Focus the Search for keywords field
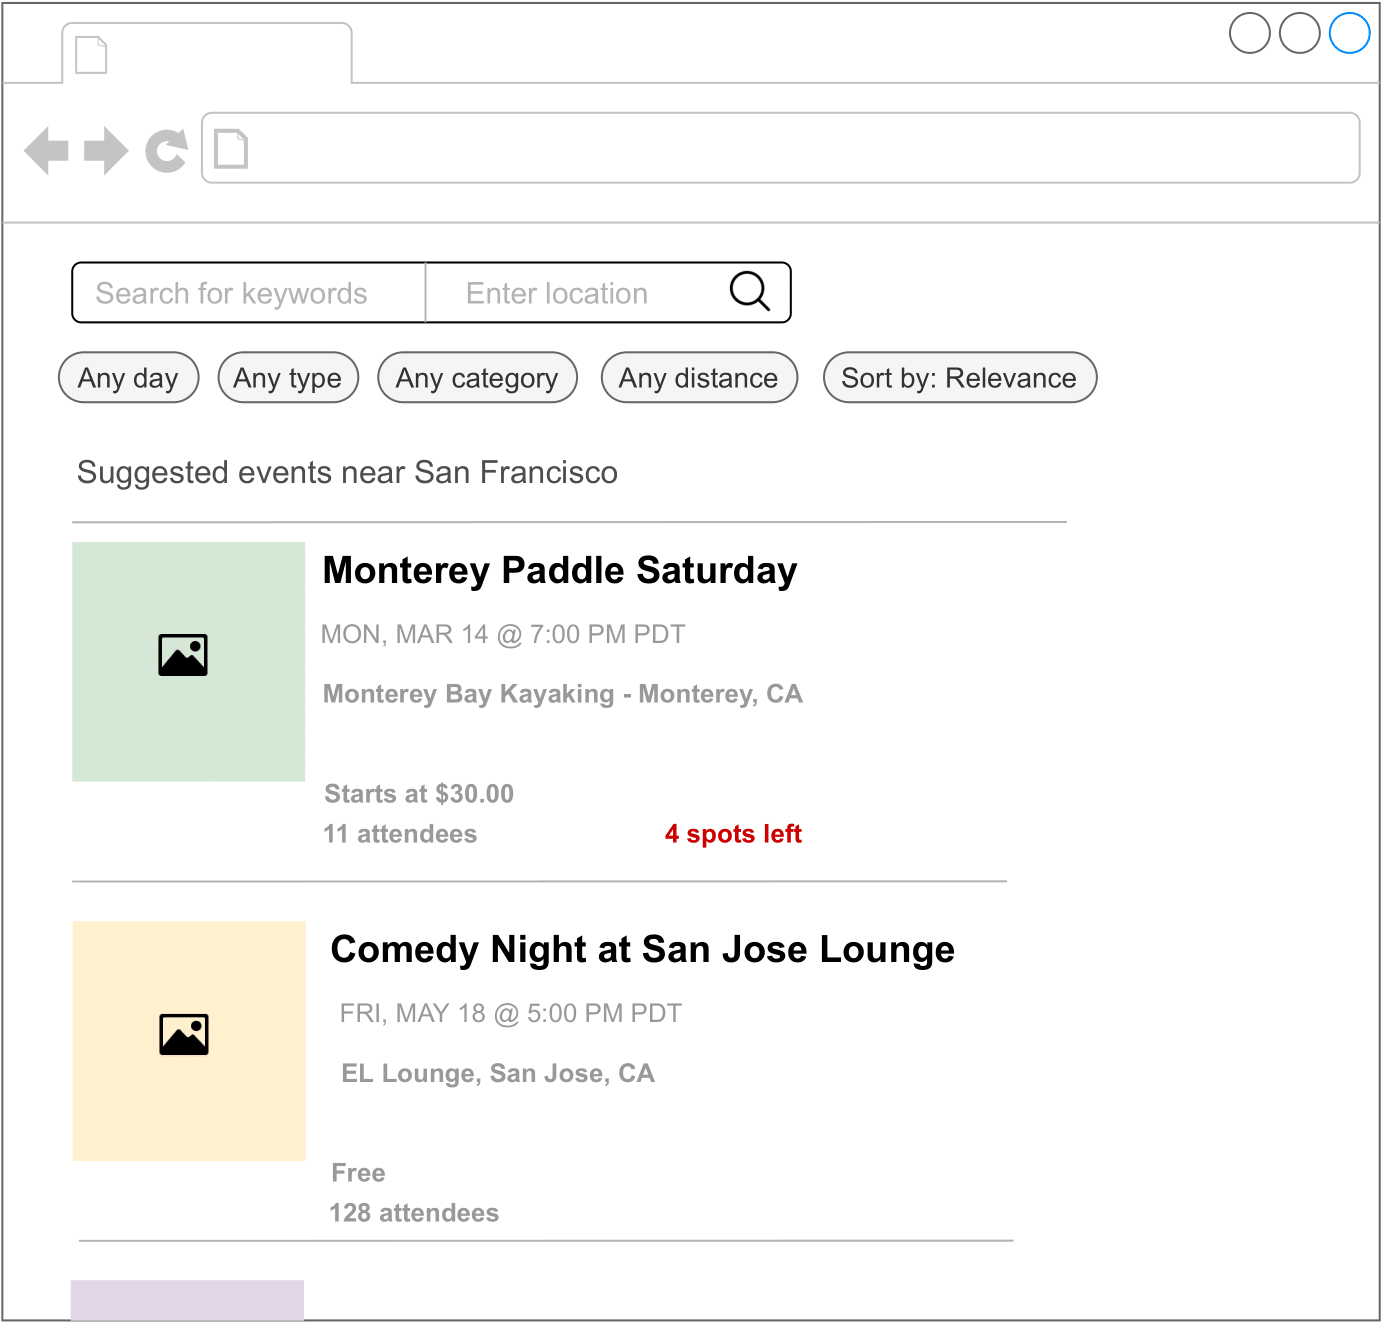The height and width of the screenshot is (1328, 1384). click(249, 293)
